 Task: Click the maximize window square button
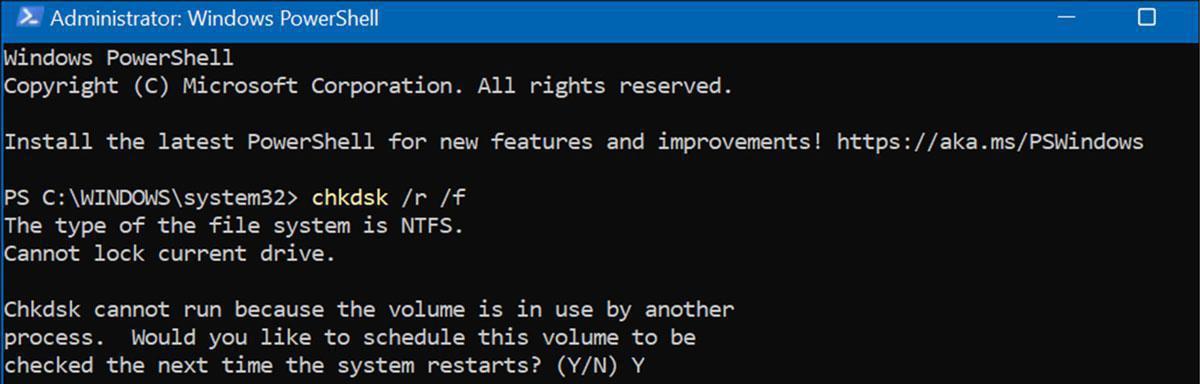[1146, 18]
